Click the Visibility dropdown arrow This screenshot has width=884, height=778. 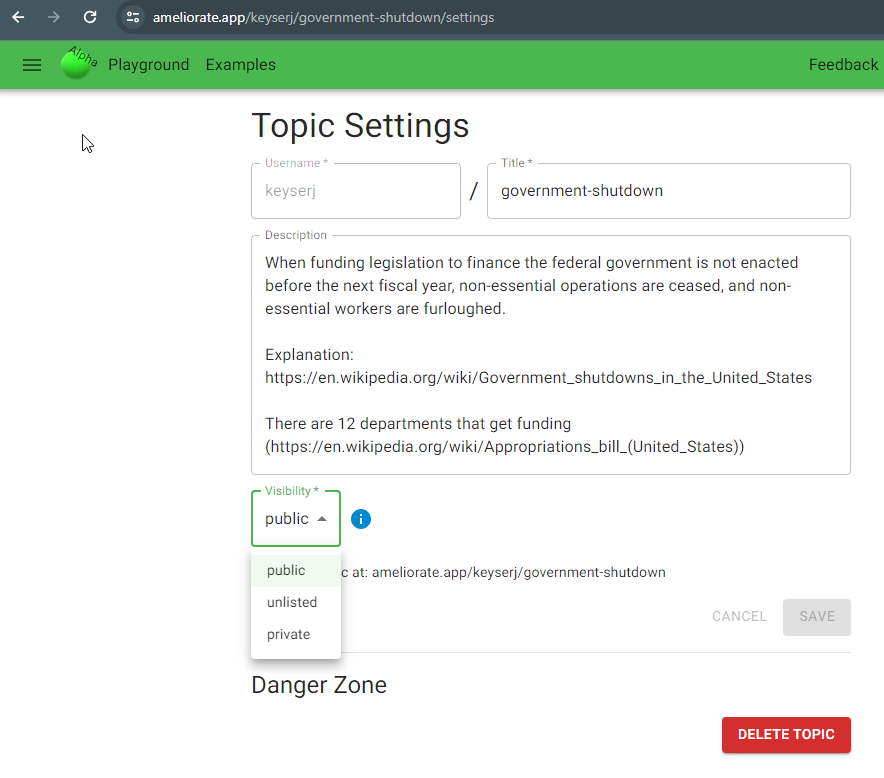(322, 519)
